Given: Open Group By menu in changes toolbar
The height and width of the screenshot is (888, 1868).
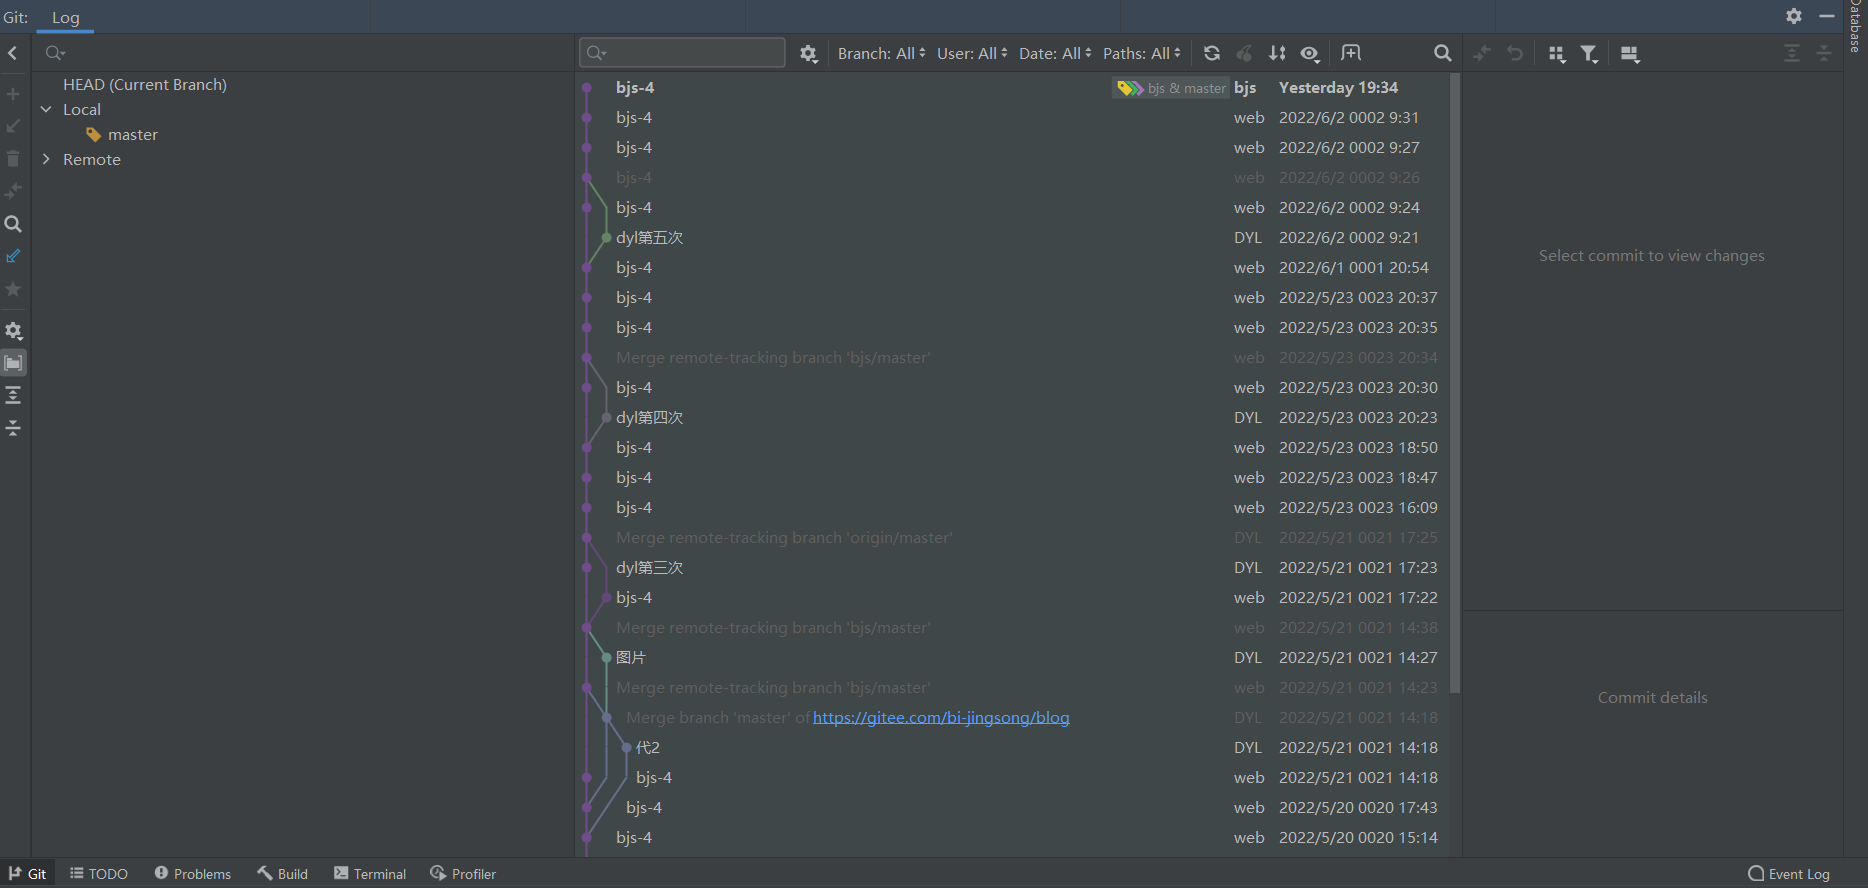Looking at the screenshot, I should click(x=1557, y=54).
